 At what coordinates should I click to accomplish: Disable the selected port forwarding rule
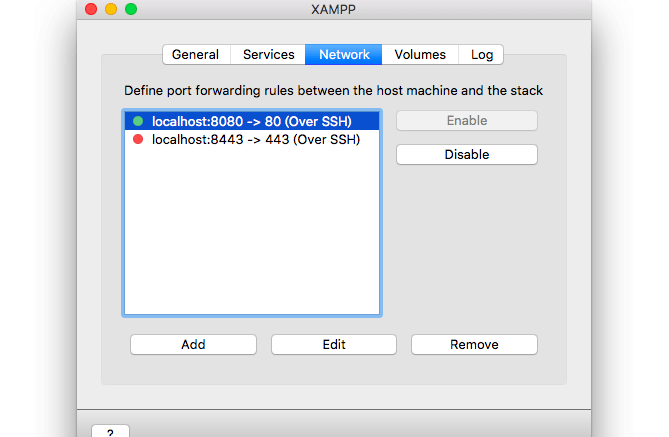click(x=467, y=154)
